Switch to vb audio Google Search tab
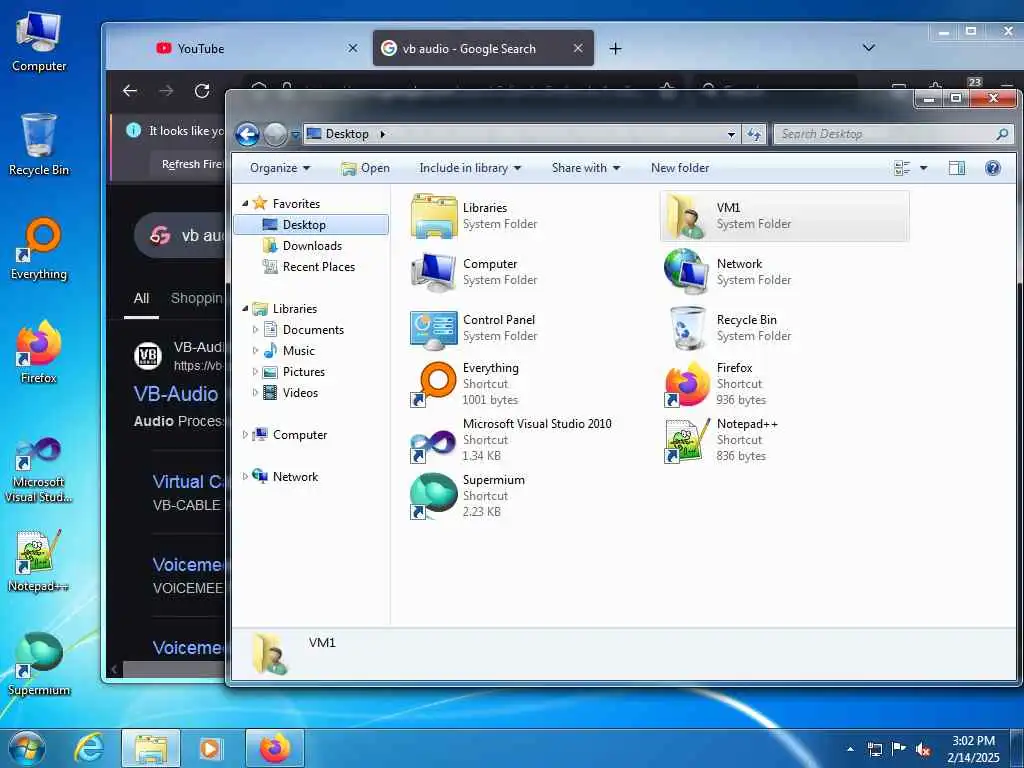The image size is (1024, 768). pos(483,48)
